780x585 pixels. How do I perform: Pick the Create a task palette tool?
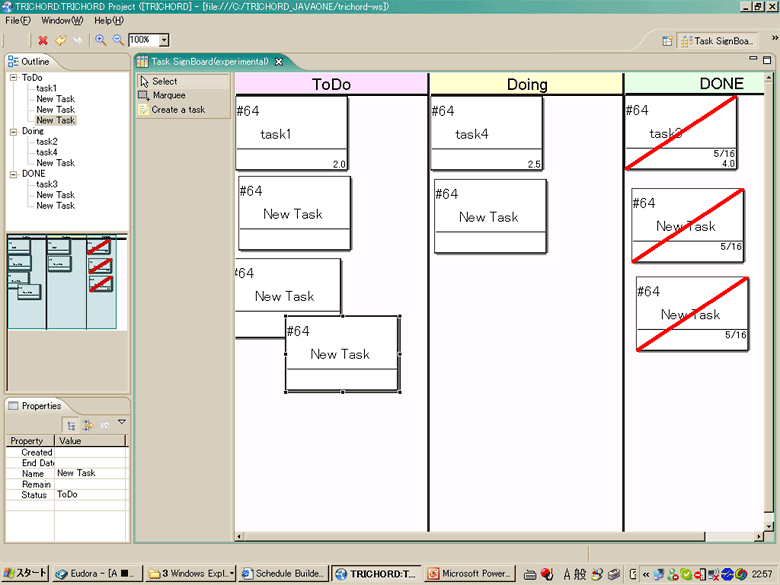(183, 109)
